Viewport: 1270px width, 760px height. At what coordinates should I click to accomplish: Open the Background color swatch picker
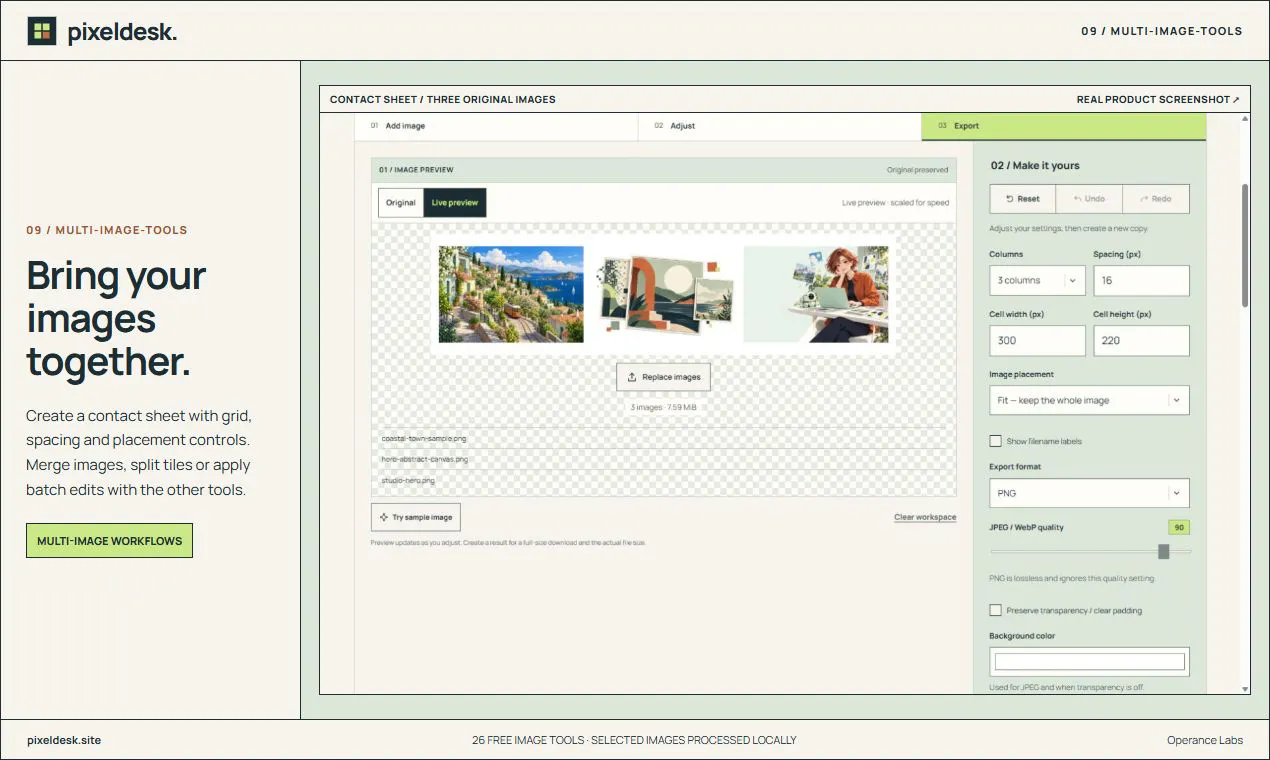[1089, 661]
